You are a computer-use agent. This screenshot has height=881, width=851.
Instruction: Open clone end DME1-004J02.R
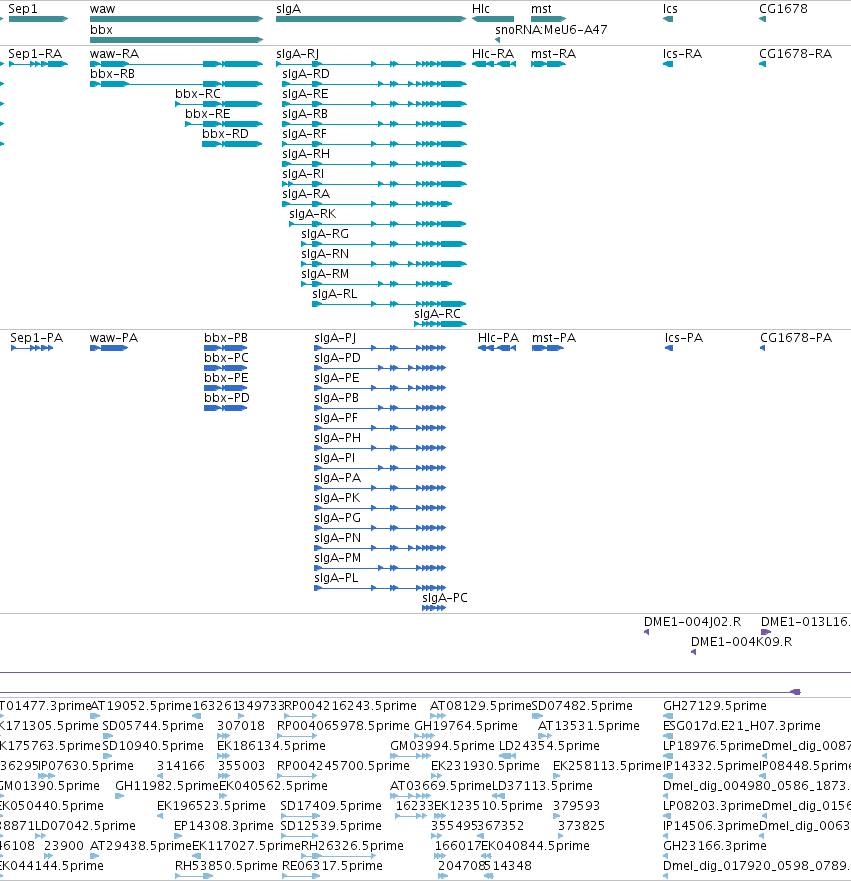coord(647,632)
